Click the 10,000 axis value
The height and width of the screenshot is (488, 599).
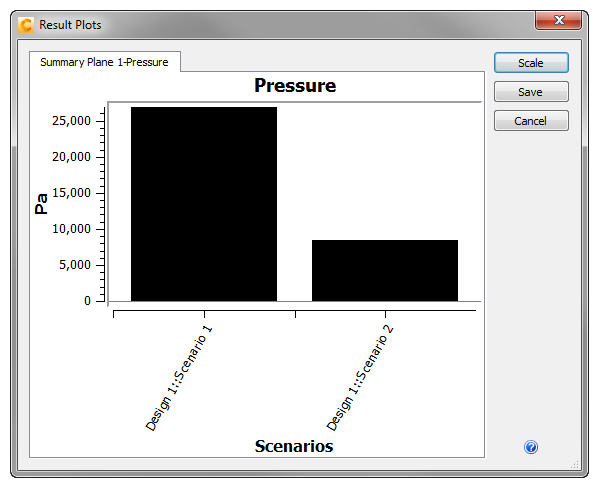pyautogui.click(x=71, y=229)
